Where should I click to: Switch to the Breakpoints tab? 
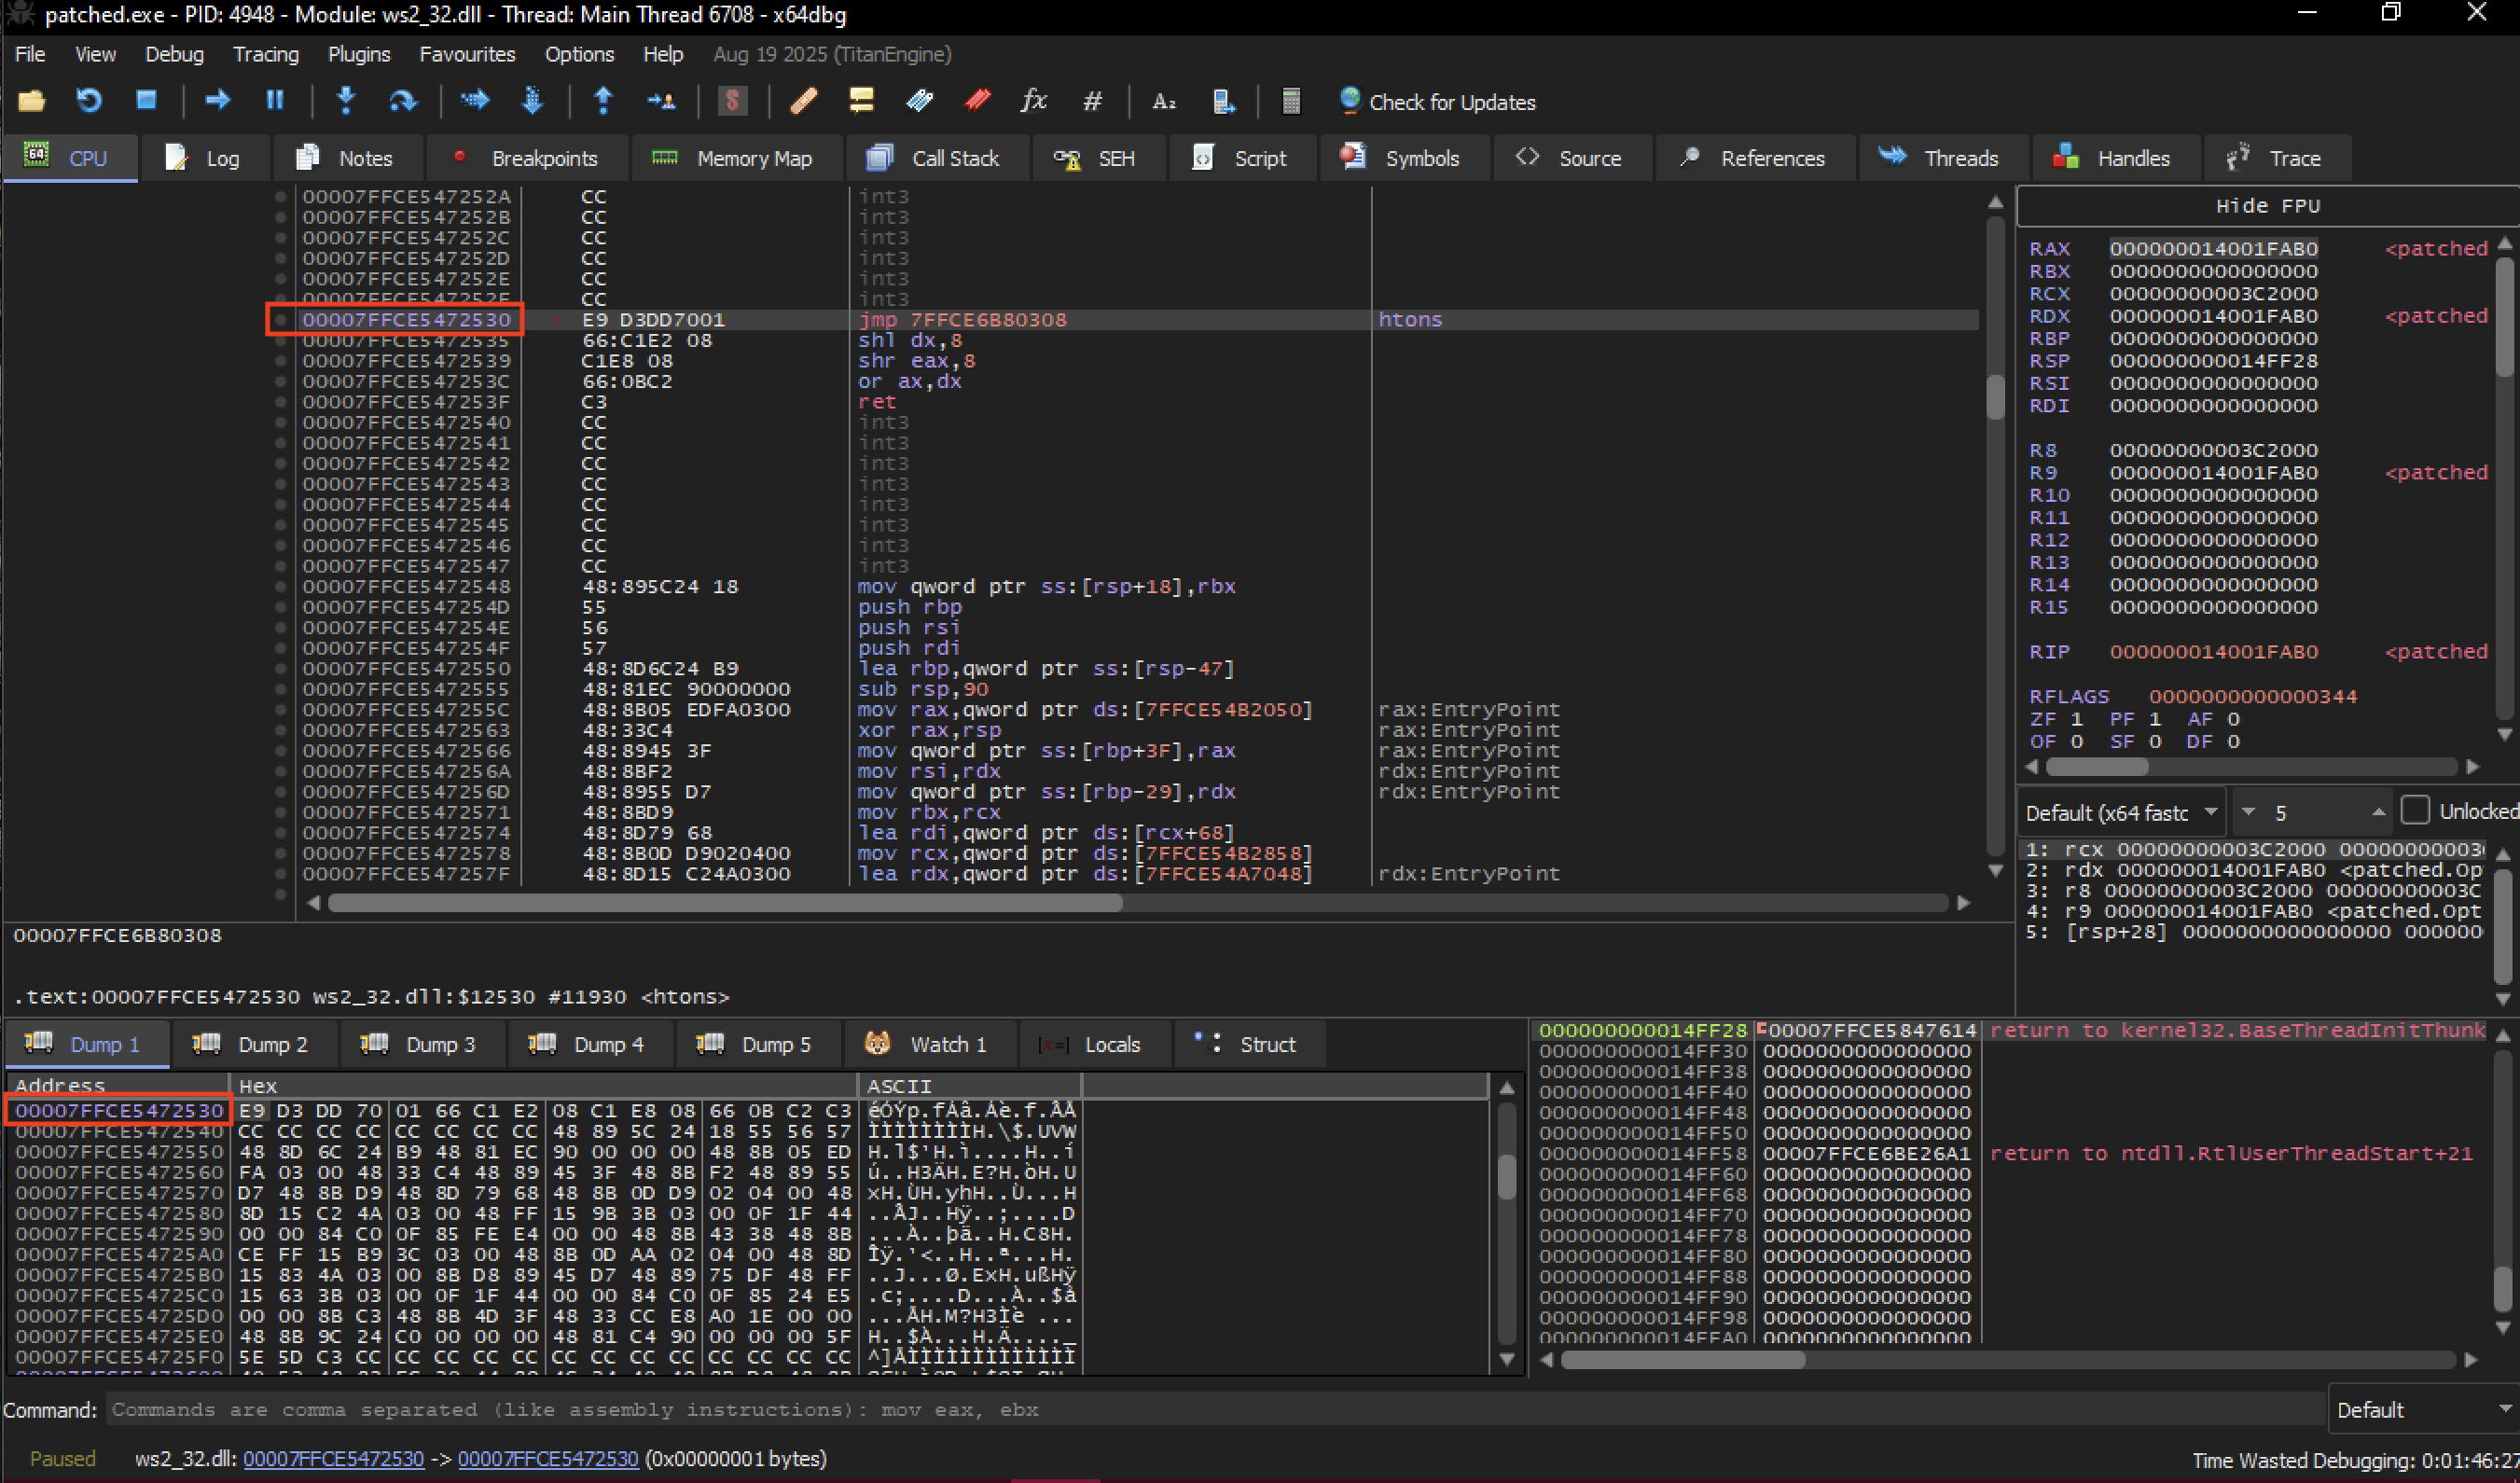[x=527, y=158]
